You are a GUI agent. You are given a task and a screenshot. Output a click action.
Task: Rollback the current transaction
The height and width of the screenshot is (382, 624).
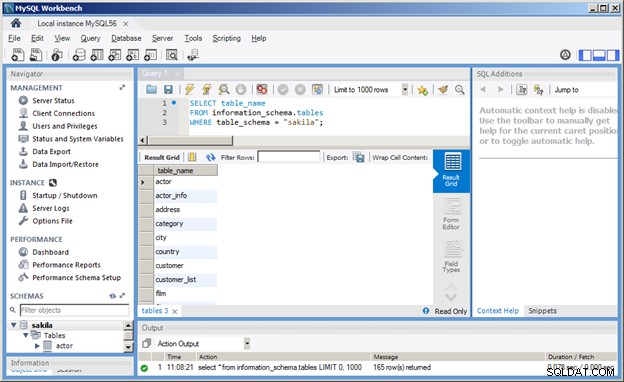pyautogui.click(x=300, y=90)
